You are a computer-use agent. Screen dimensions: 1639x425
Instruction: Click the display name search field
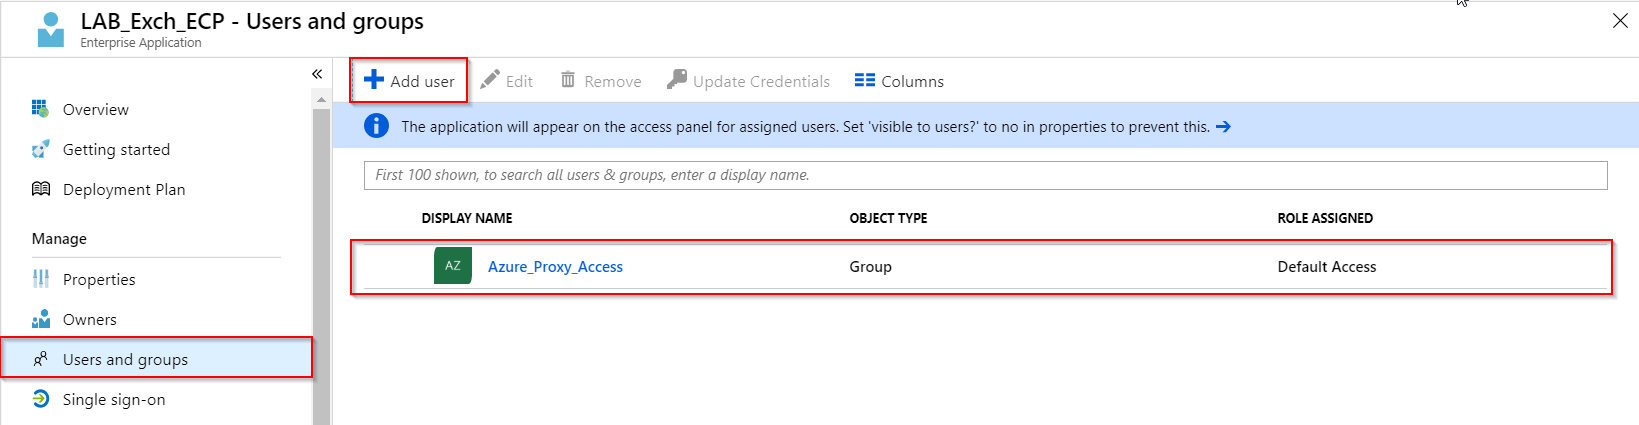(985, 175)
